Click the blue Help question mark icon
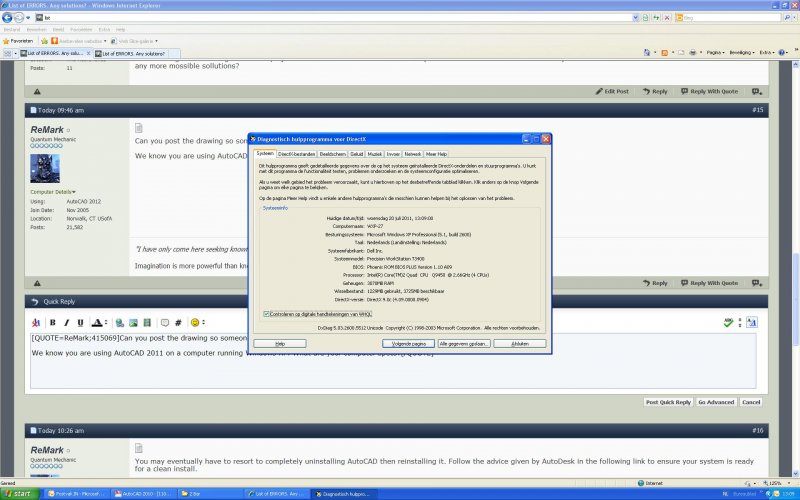Screen dimensions: 800x500 [783, 53]
